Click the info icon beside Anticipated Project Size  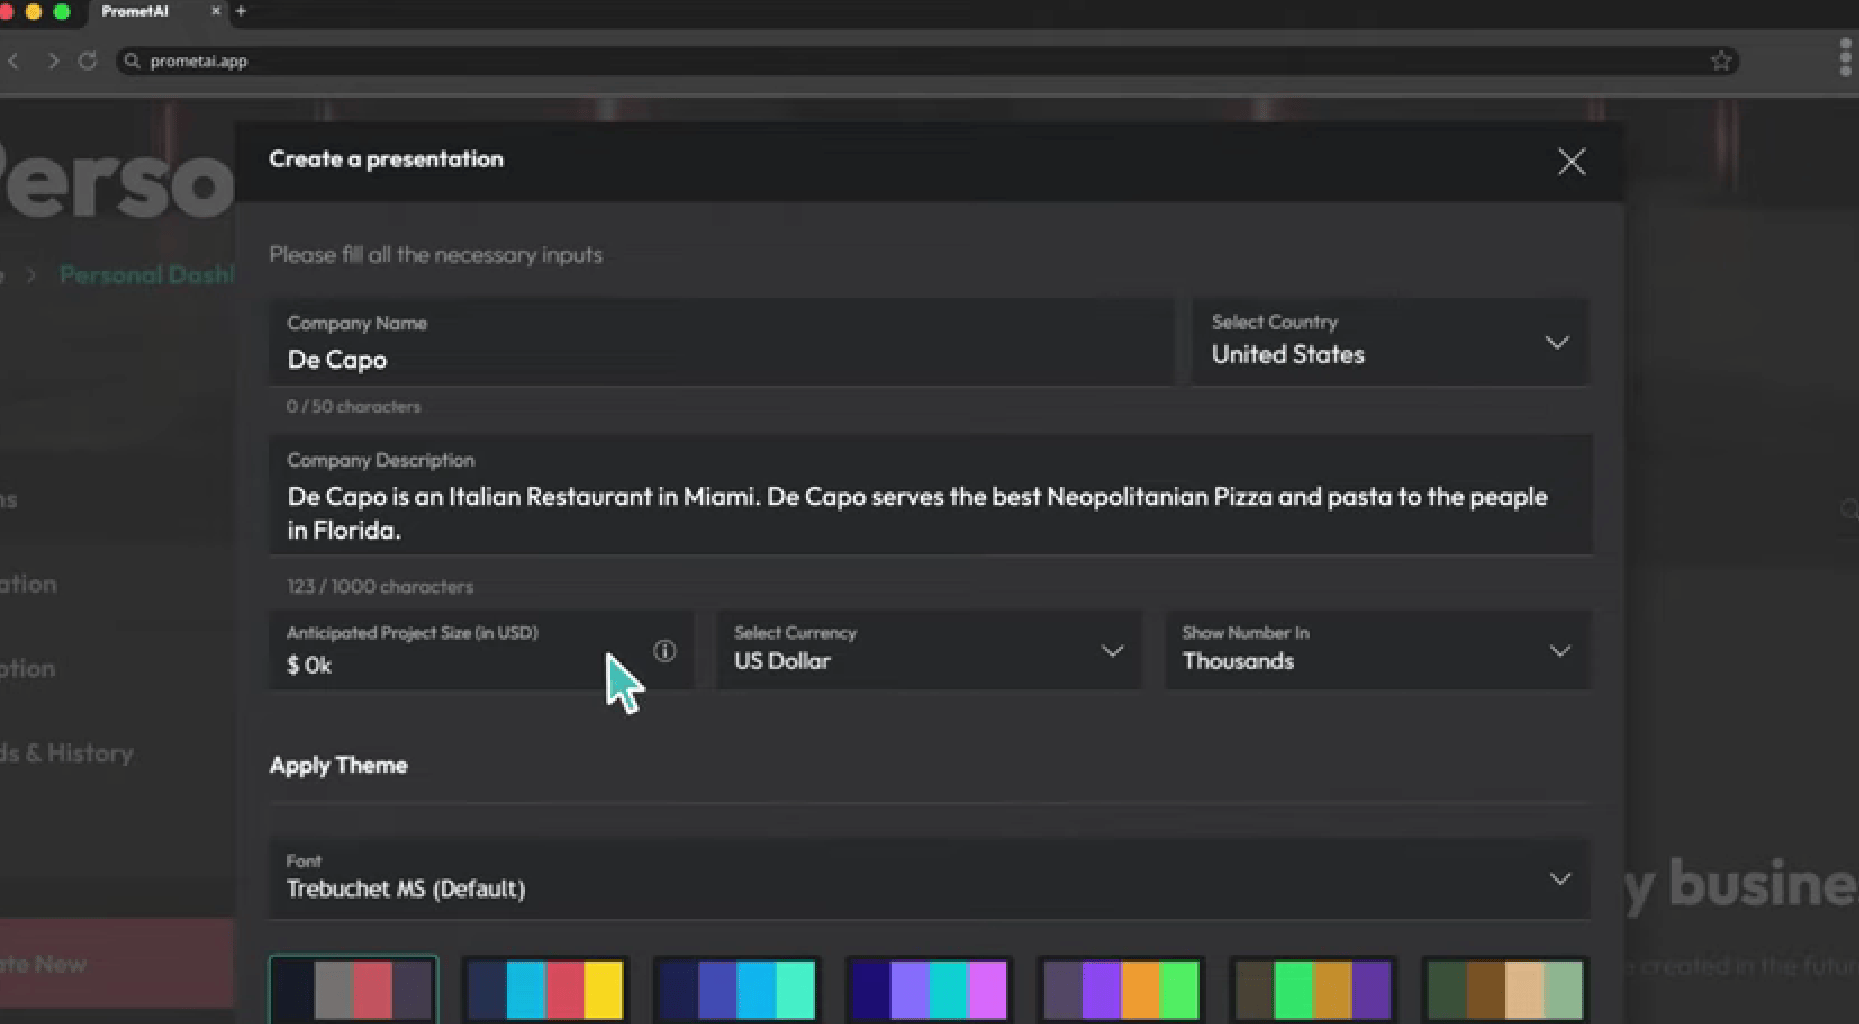coord(665,651)
